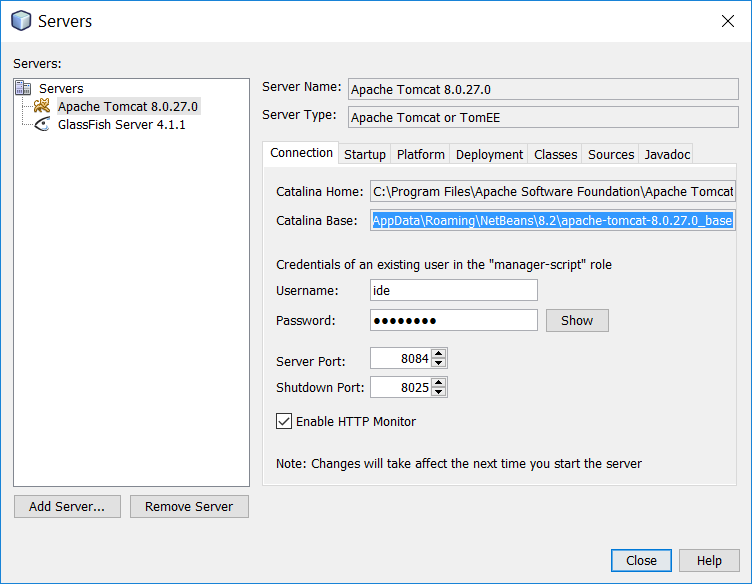Open Help for the Servers dialog
This screenshot has height=584, width=752.
[709, 561]
